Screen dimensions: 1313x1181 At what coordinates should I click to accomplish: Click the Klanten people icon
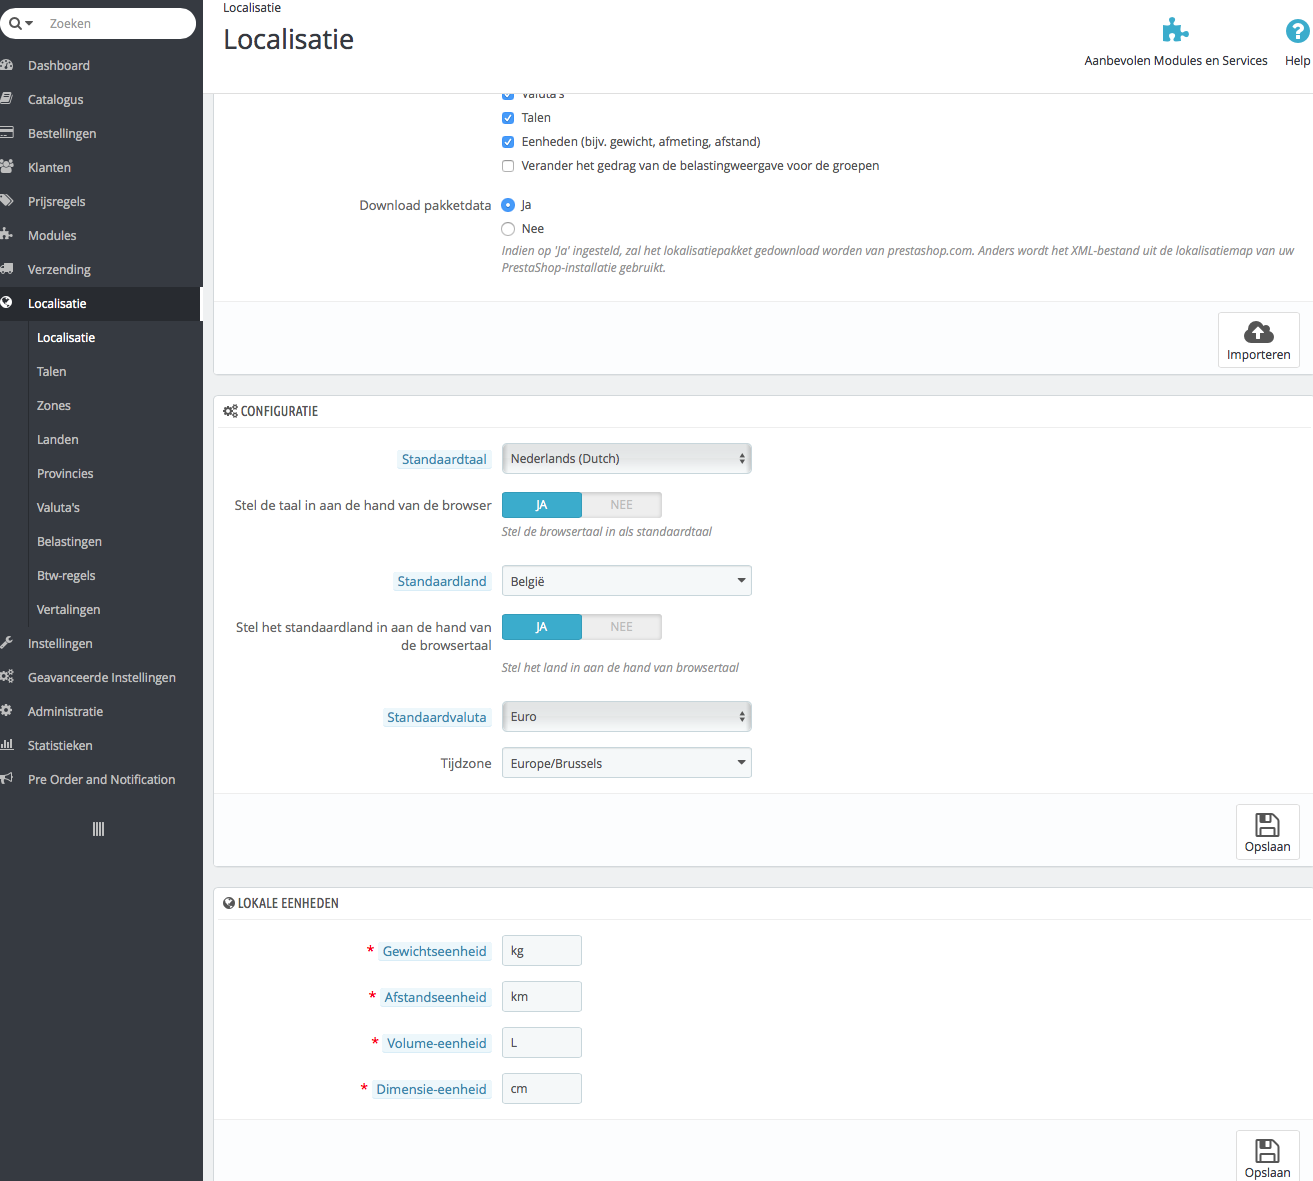pos(7,167)
